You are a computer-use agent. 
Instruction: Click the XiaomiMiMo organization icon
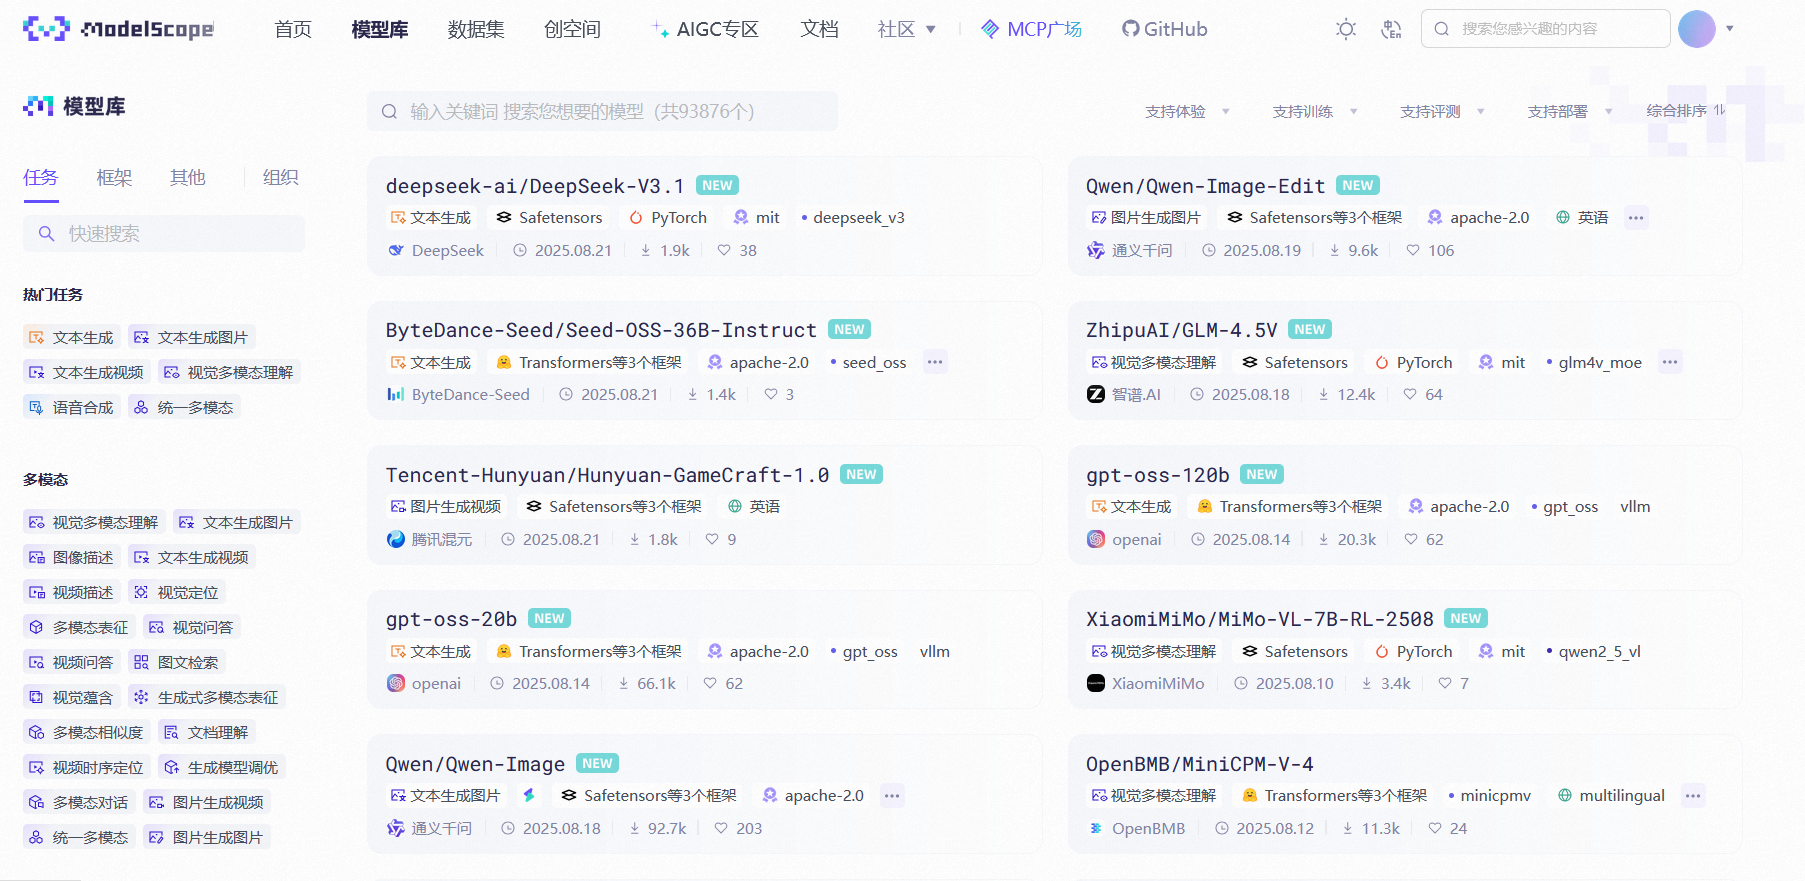pyautogui.click(x=1096, y=683)
